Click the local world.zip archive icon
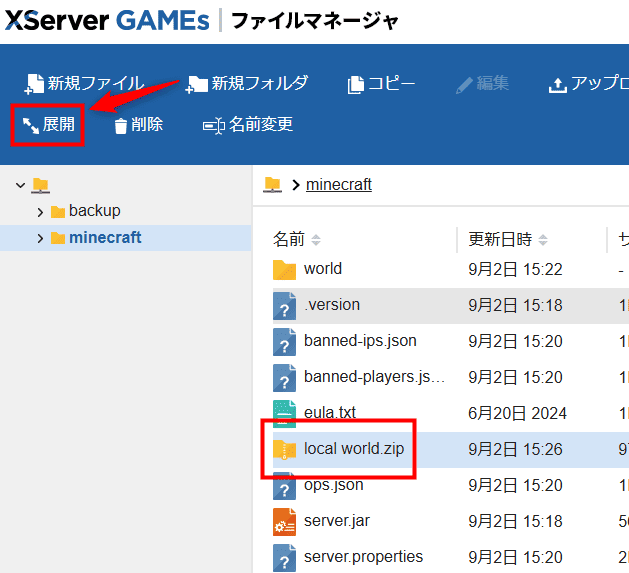629x573 pixels. [284, 449]
